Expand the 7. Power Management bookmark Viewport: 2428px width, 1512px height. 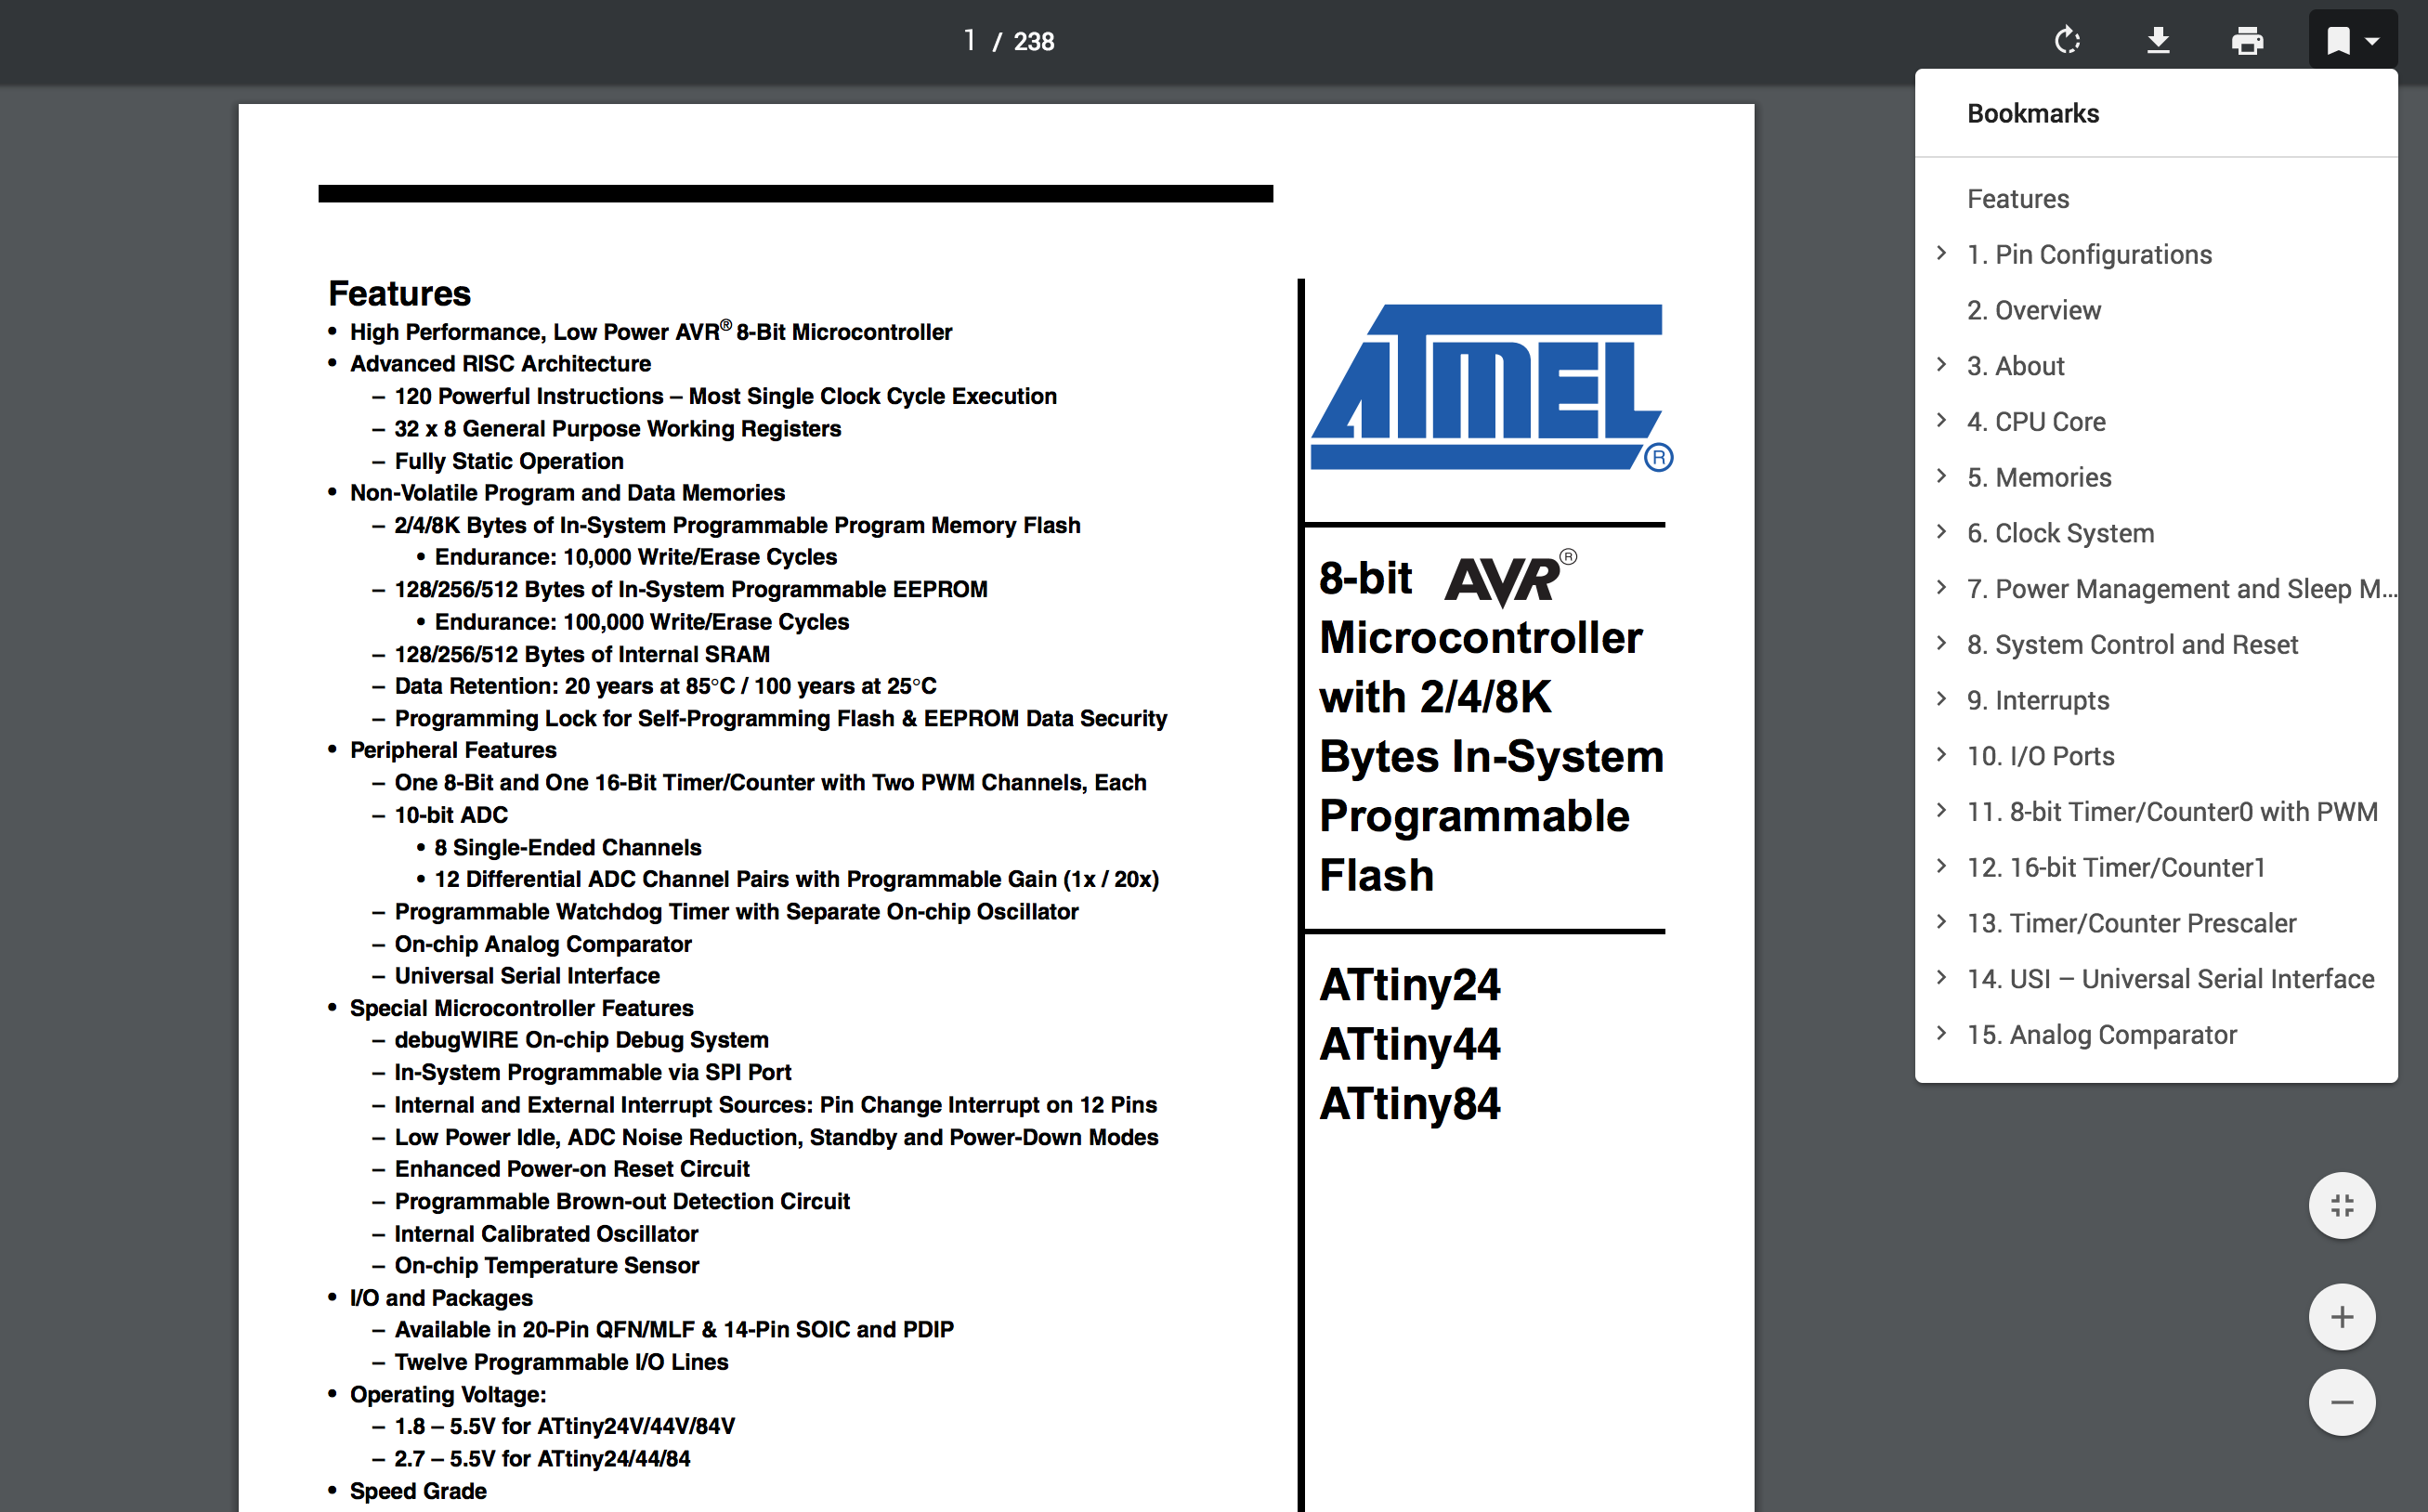pyautogui.click(x=1942, y=588)
